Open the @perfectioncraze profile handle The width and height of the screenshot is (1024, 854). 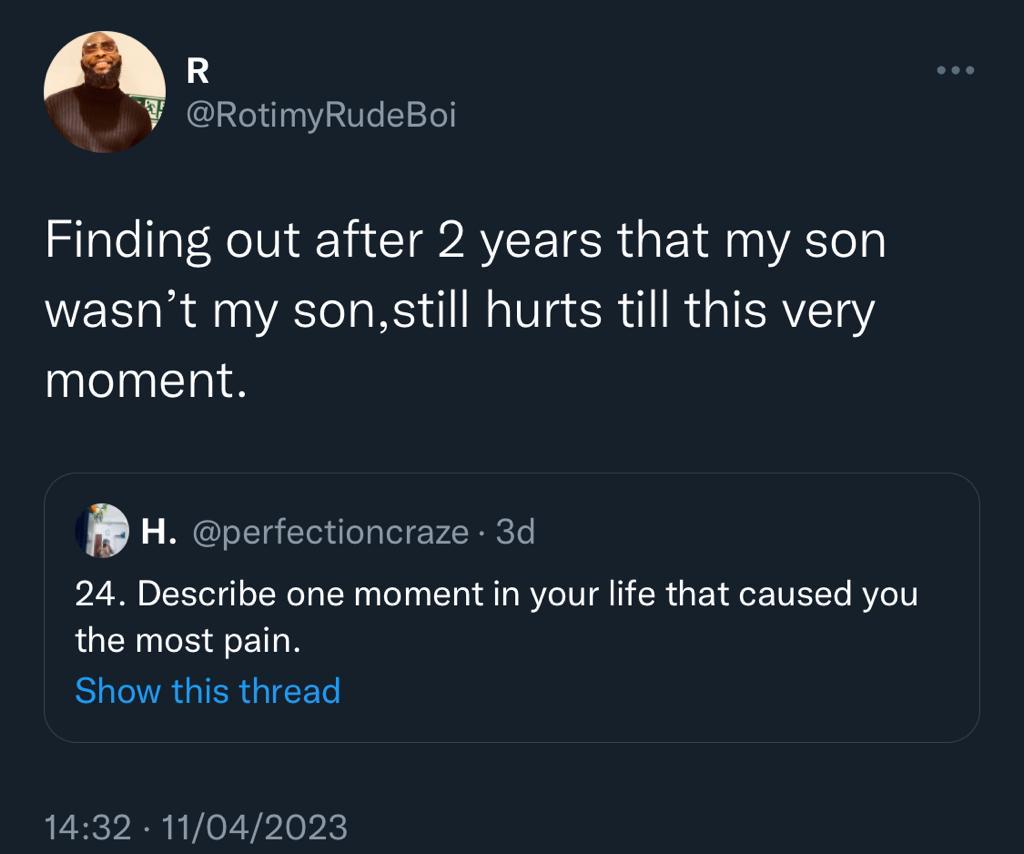tap(329, 532)
